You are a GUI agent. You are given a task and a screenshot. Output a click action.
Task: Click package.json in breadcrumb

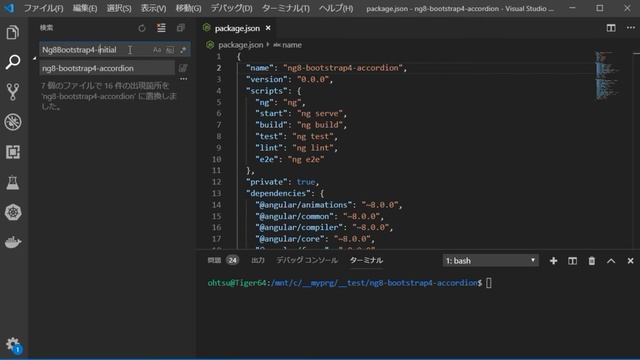click(x=240, y=45)
